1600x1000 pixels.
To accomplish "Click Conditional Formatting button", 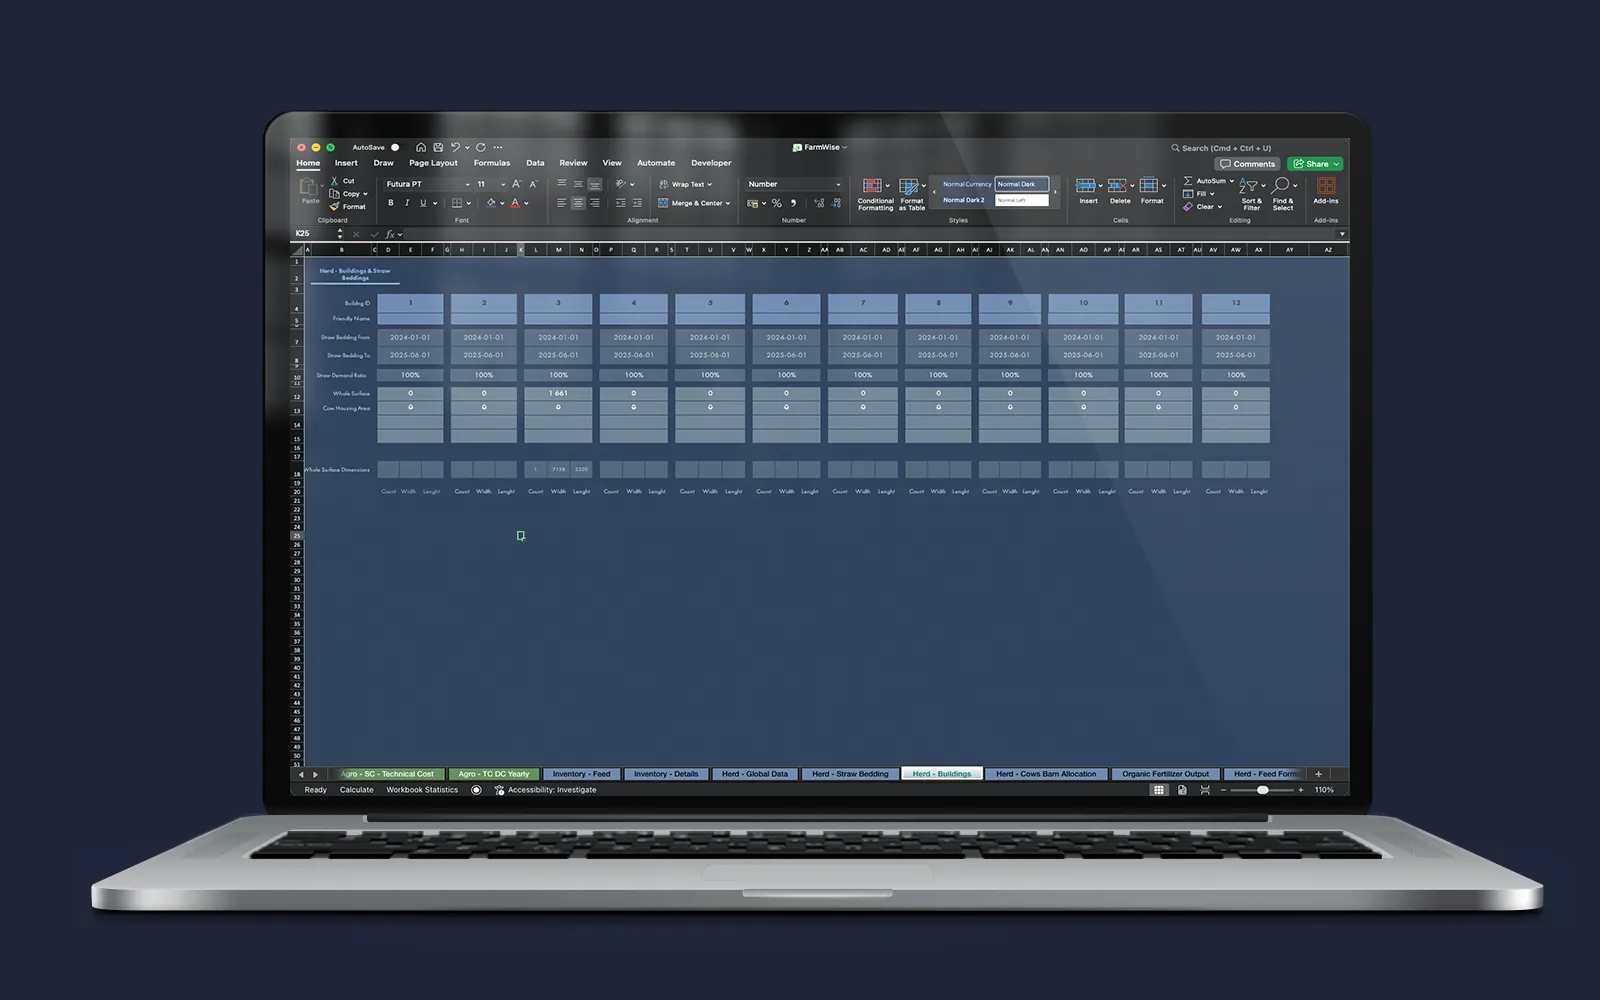I will (x=875, y=195).
